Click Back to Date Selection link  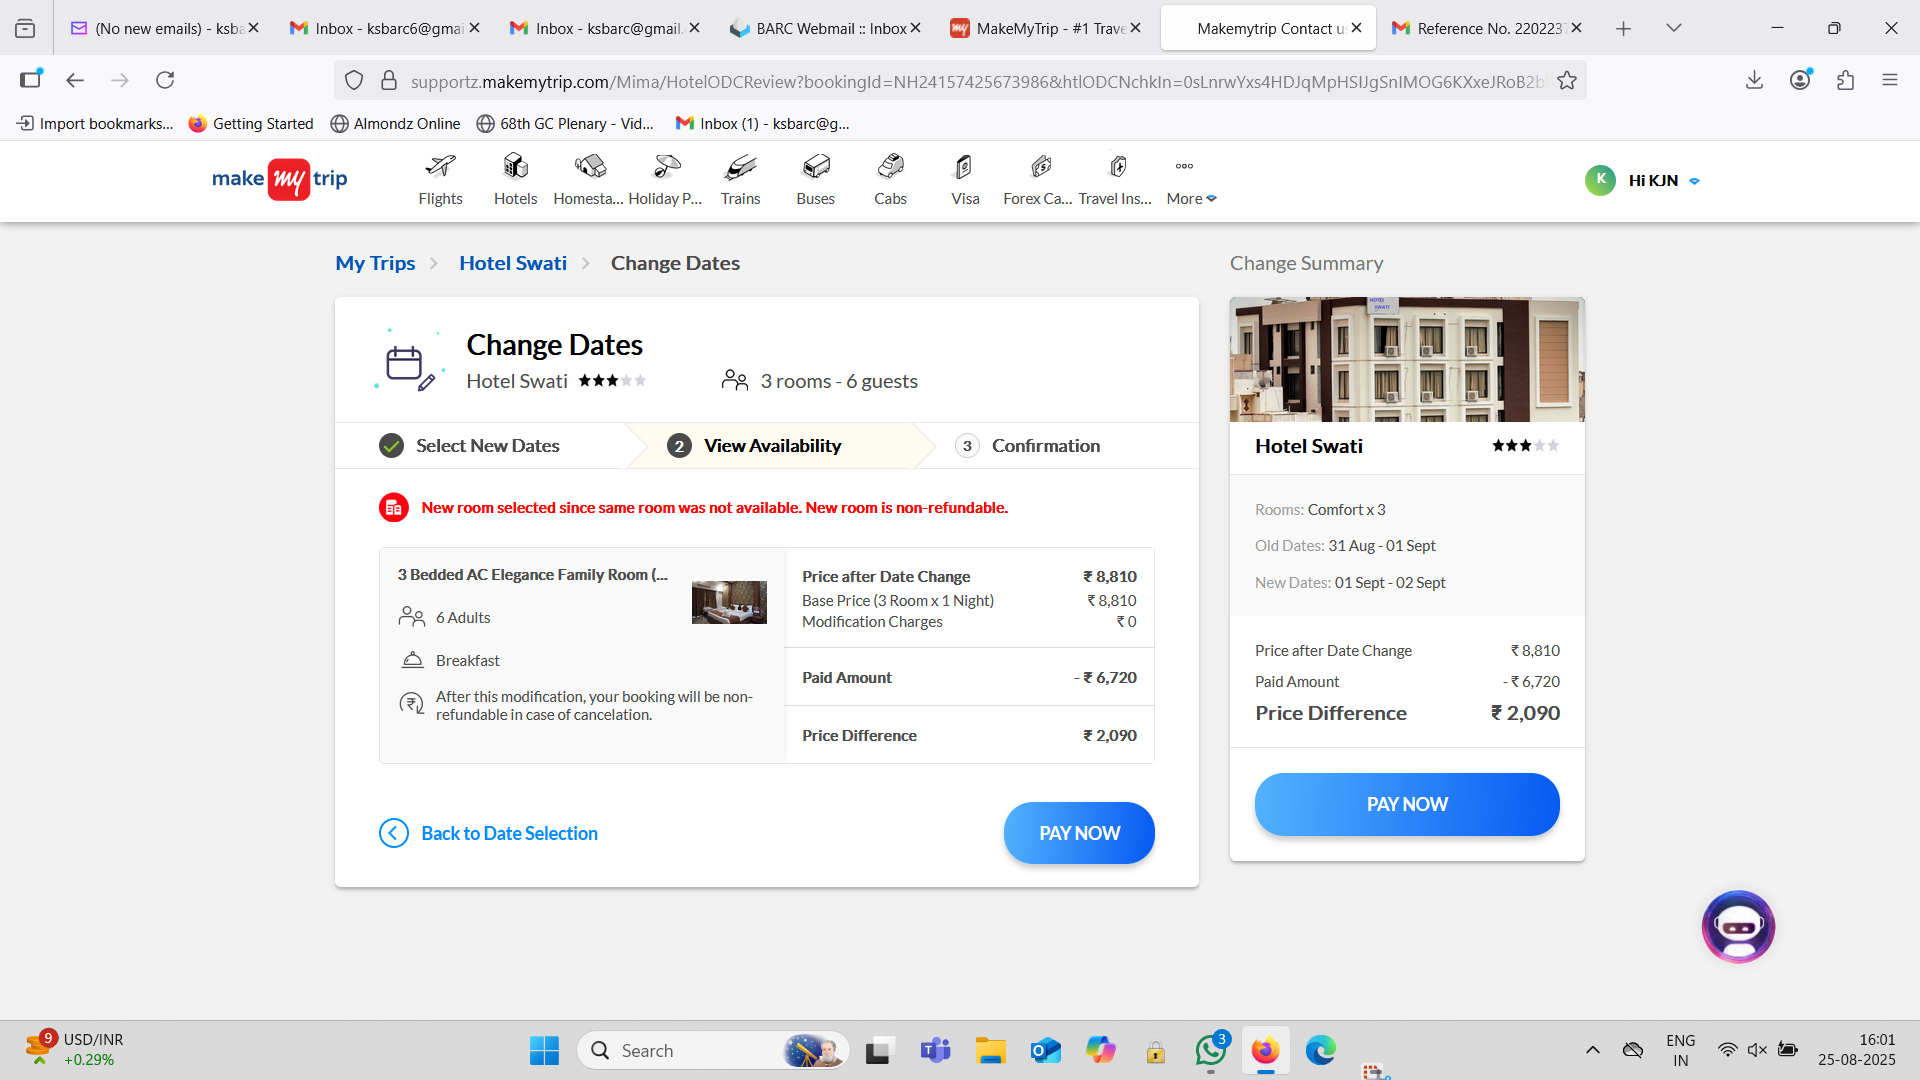[509, 833]
